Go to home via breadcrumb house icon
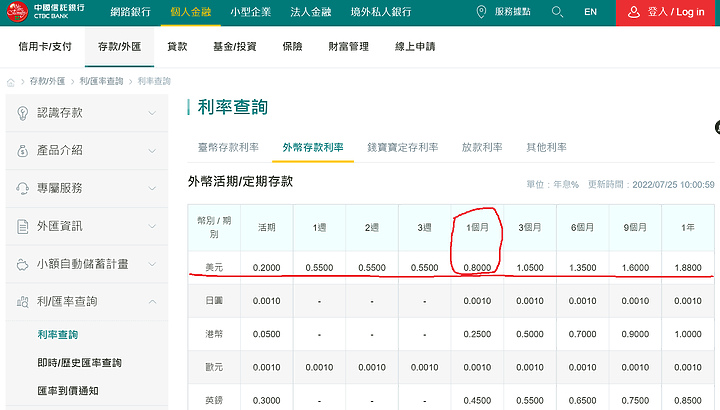 (x=11, y=82)
